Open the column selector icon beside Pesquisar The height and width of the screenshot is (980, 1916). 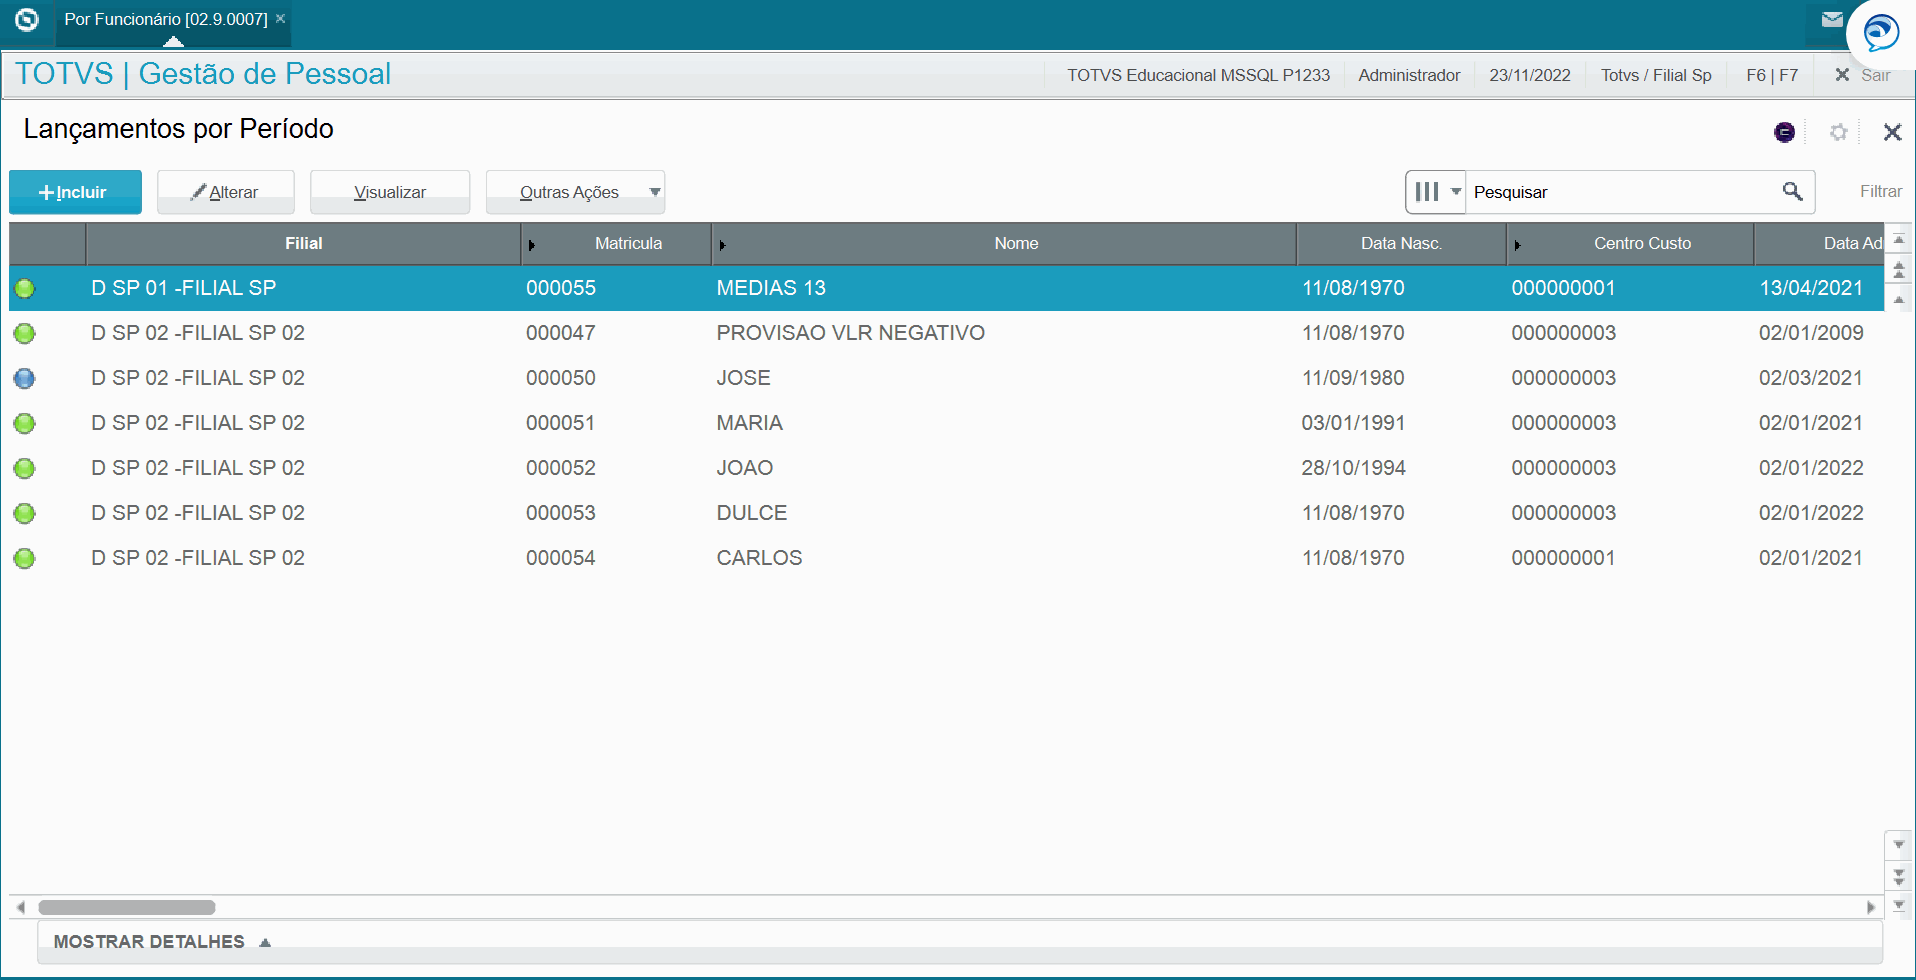coord(1436,191)
